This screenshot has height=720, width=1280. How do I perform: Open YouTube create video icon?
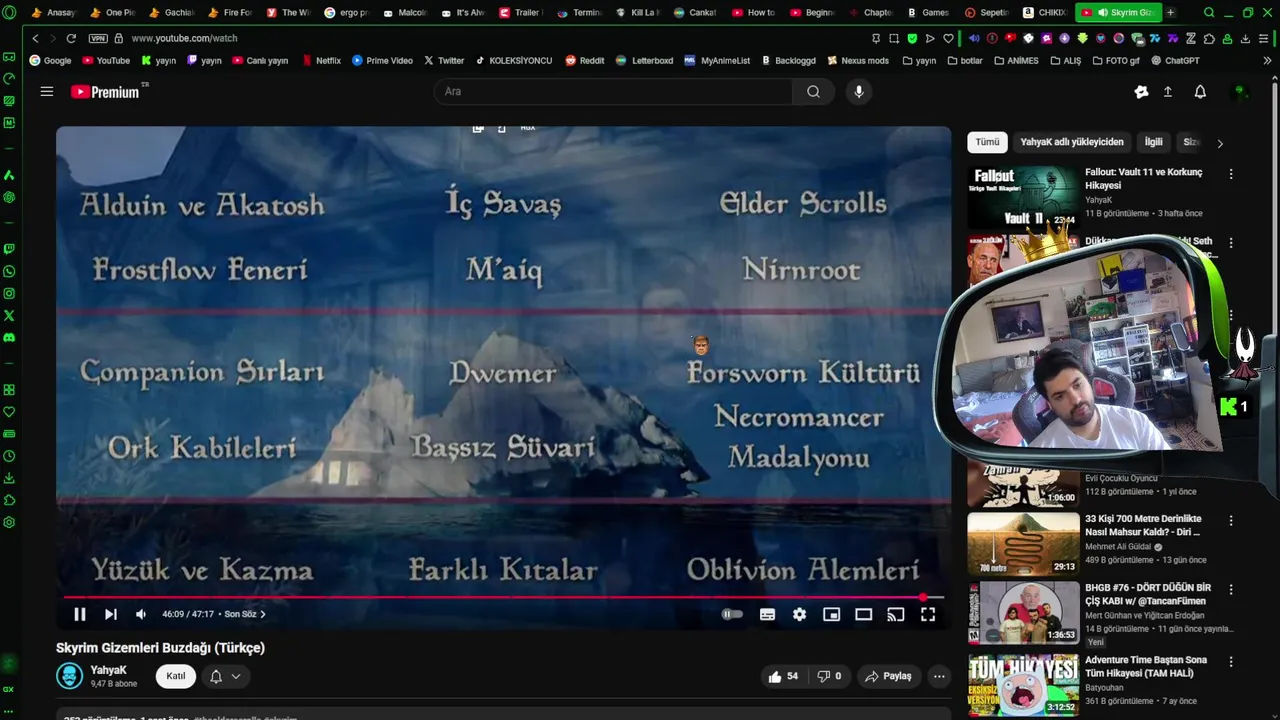tap(1141, 91)
